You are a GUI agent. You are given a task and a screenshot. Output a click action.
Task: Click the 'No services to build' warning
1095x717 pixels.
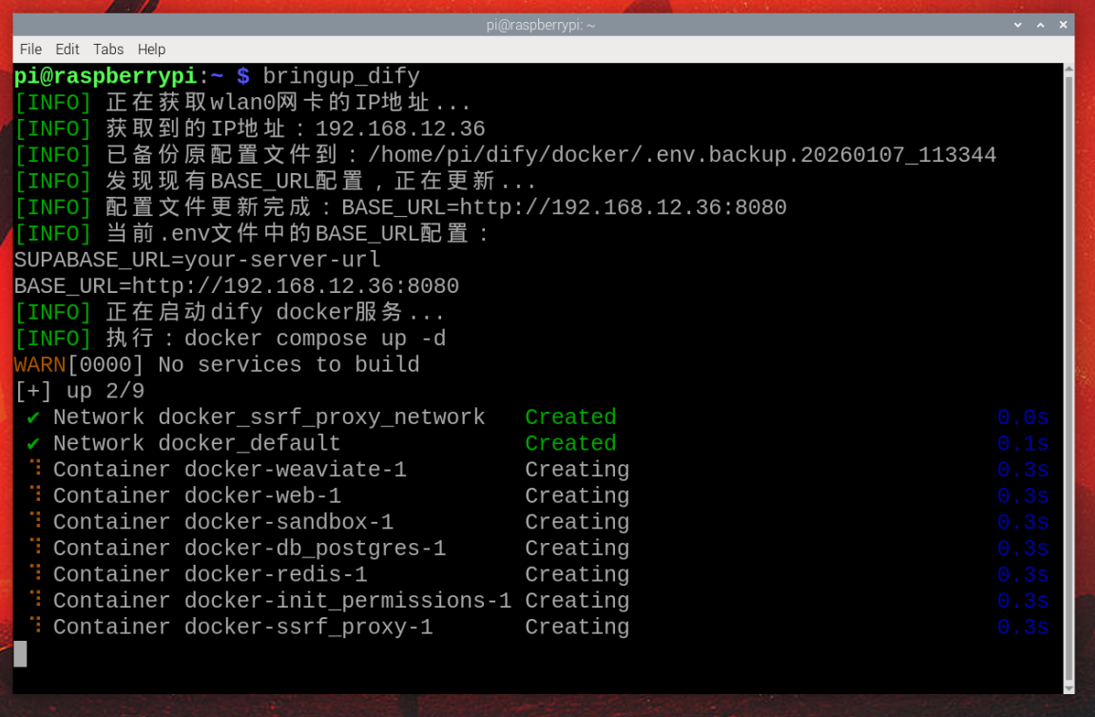(x=288, y=364)
